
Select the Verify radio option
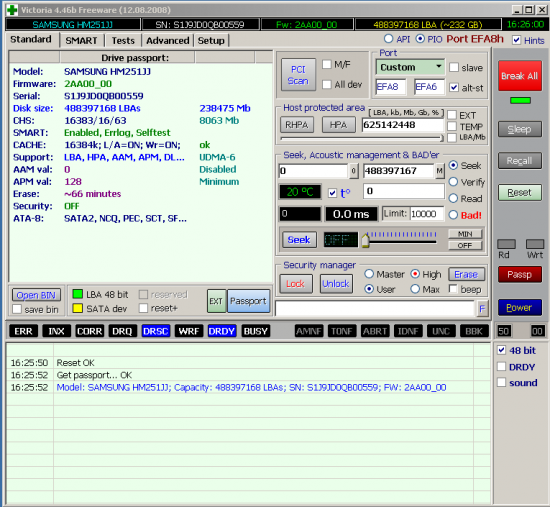tap(454, 182)
